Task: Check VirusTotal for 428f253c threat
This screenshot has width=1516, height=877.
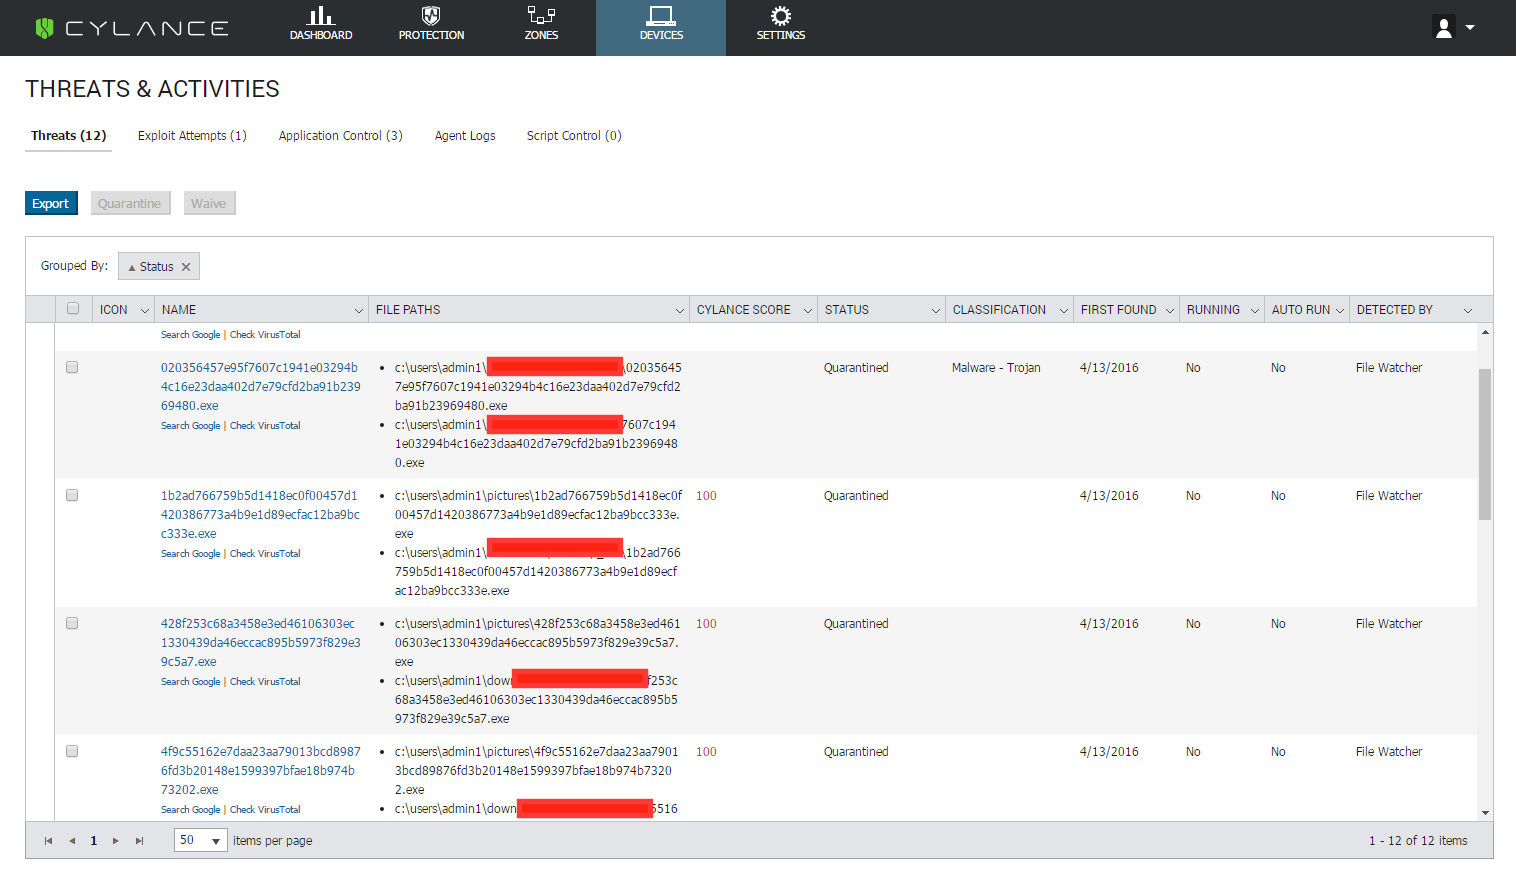Action: coord(265,682)
